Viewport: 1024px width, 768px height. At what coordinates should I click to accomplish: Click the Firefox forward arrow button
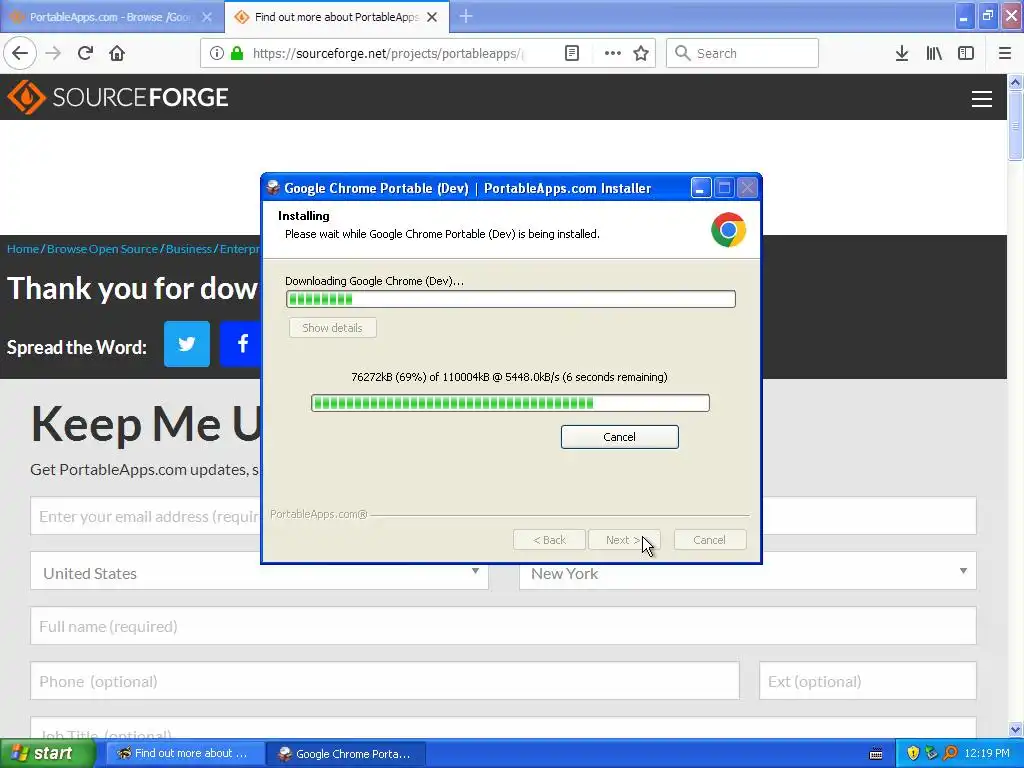click(53, 53)
